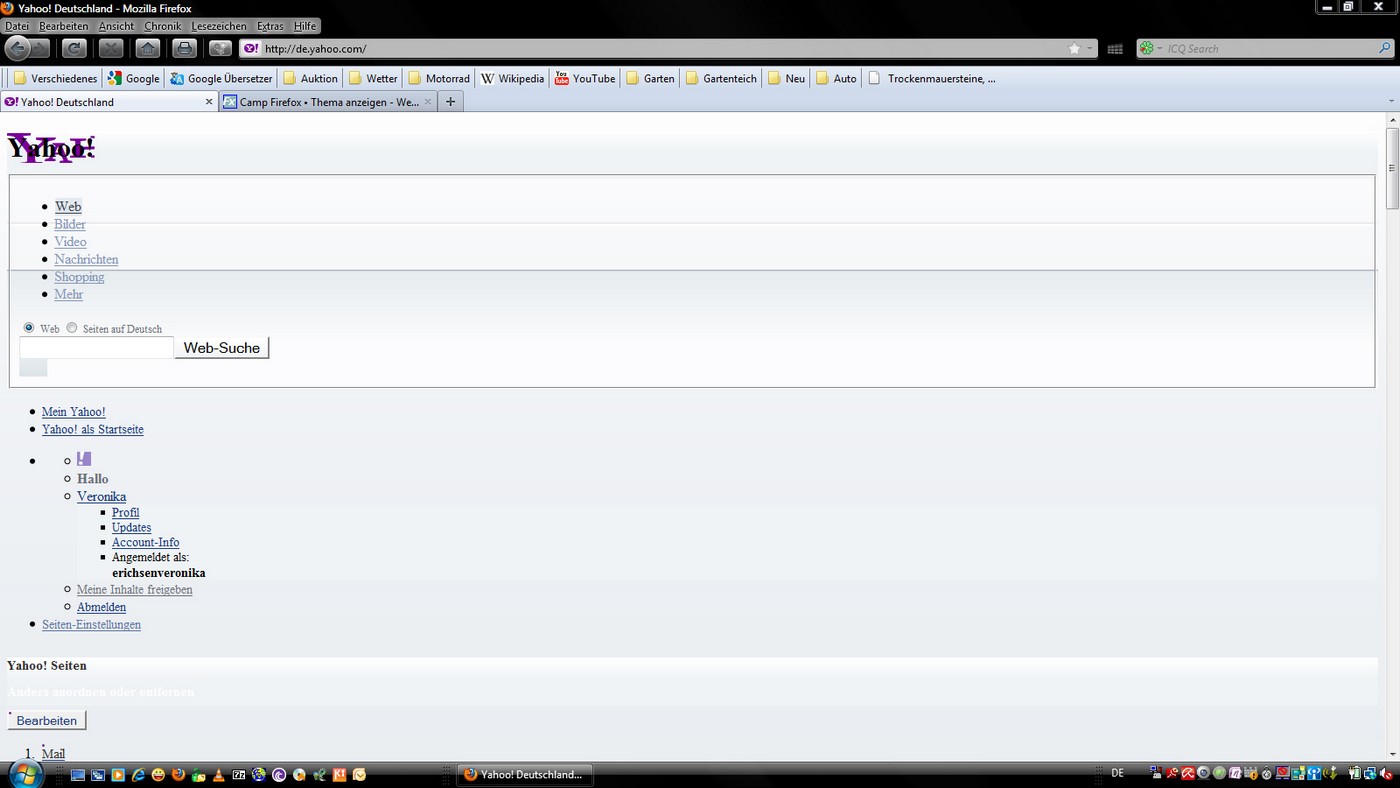Open the Gartenteich bookmark folder
Viewport: 1400px width, 788px height.
click(x=721, y=78)
